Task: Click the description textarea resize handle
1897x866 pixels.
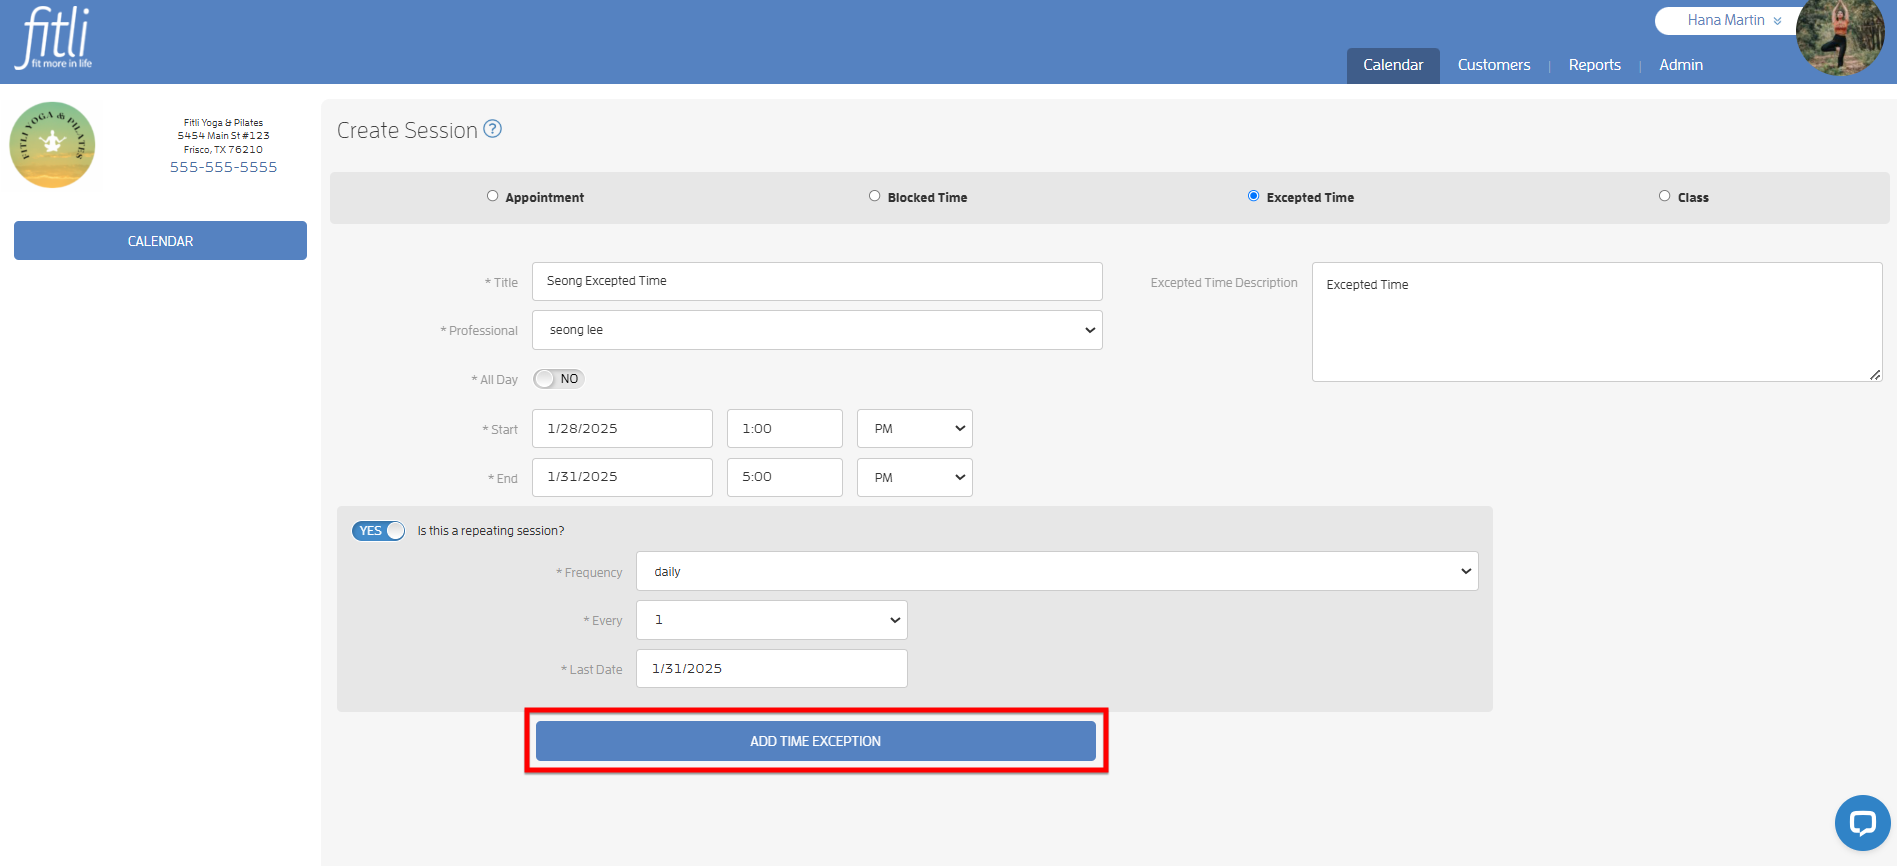Action: pyautogui.click(x=1875, y=375)
